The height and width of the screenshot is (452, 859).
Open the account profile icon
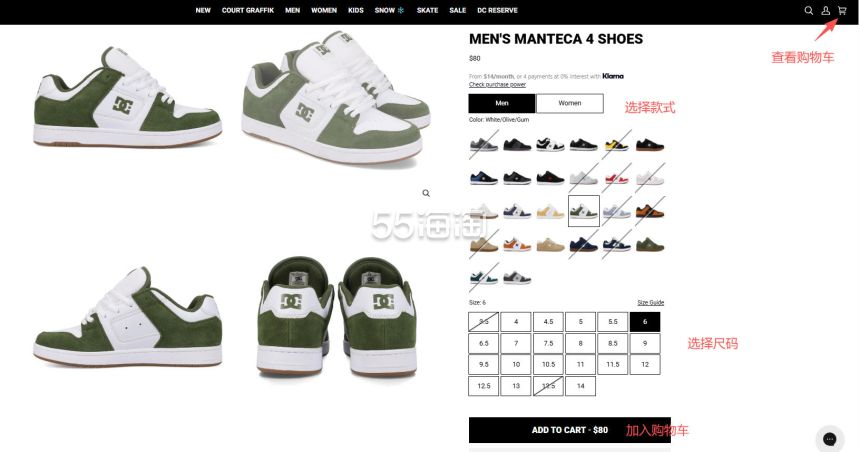pos(825,10)
